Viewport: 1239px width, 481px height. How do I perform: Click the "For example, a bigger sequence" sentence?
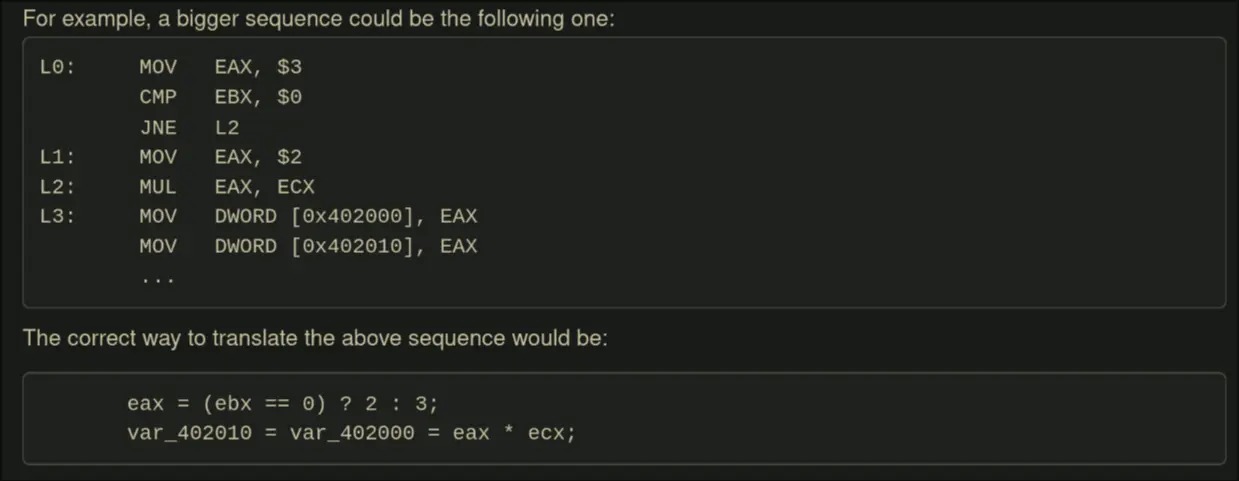coord(319,19)
